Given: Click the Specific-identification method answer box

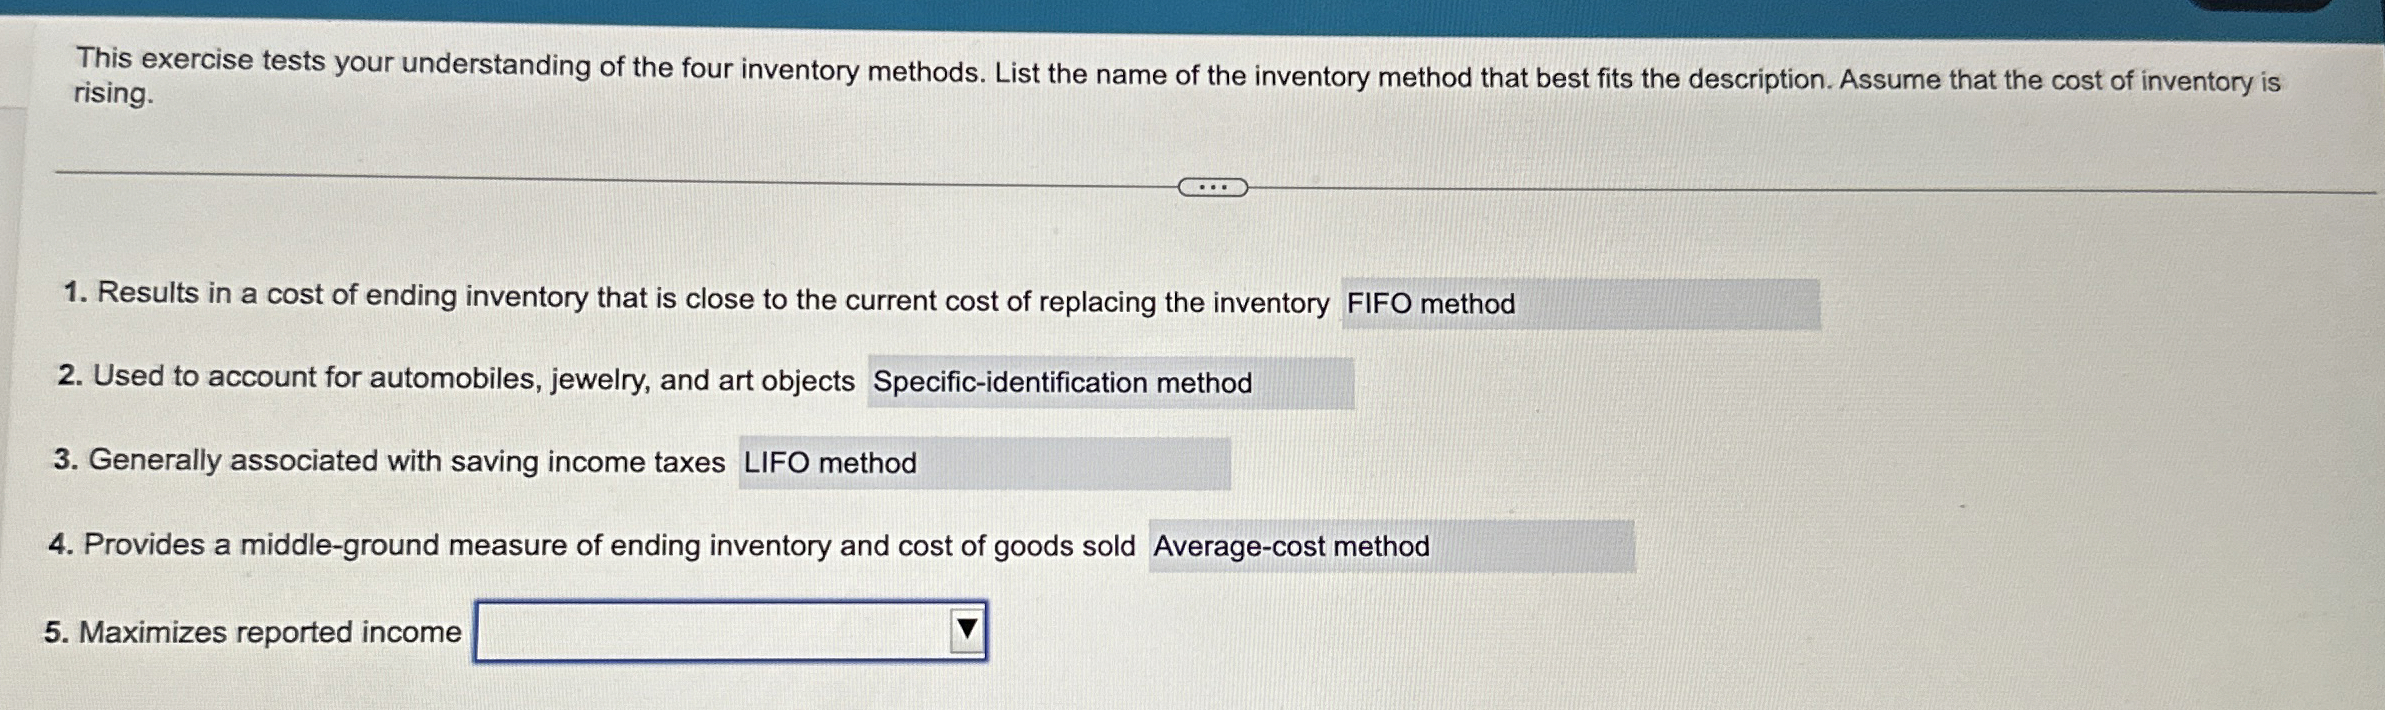Looking at the screenshot, I should click(1110, 382).
